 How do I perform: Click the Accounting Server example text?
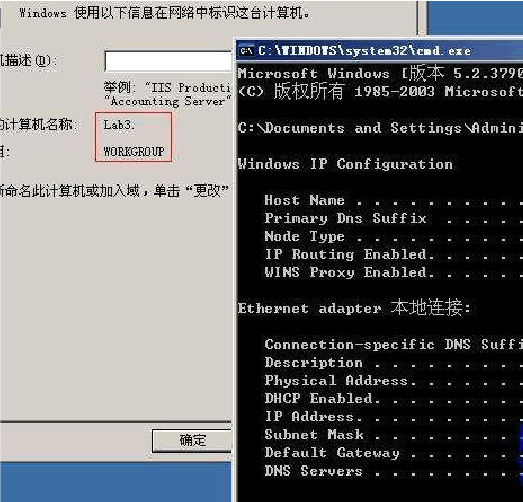coord(168,101)
